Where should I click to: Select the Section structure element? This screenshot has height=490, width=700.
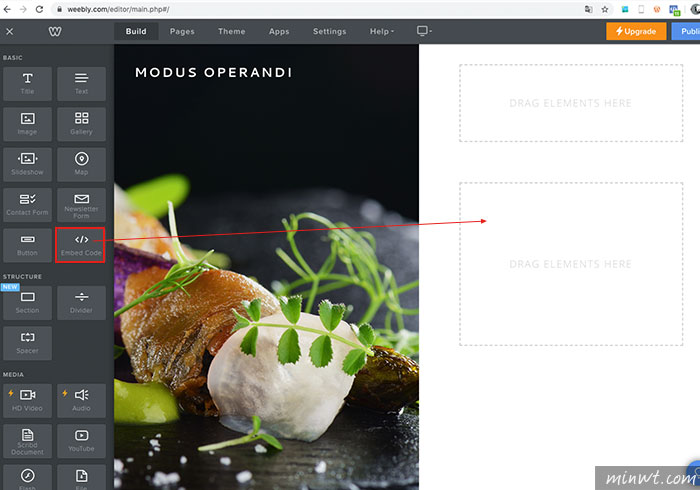(x=27, y=303)
